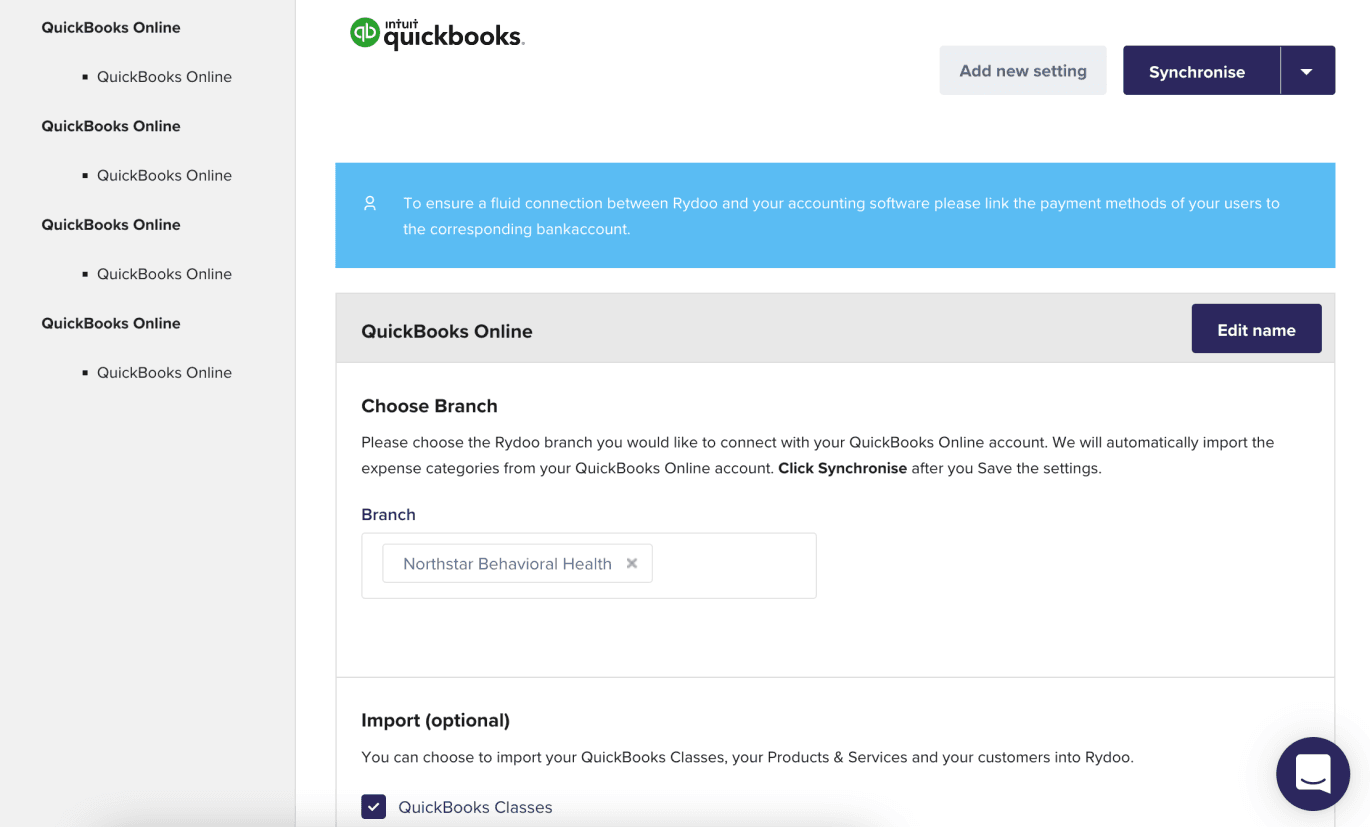Screen dimensions: 1370x827
Task: Select the second QuickBooks Online sidebar heading
Action: pos(111,126)
